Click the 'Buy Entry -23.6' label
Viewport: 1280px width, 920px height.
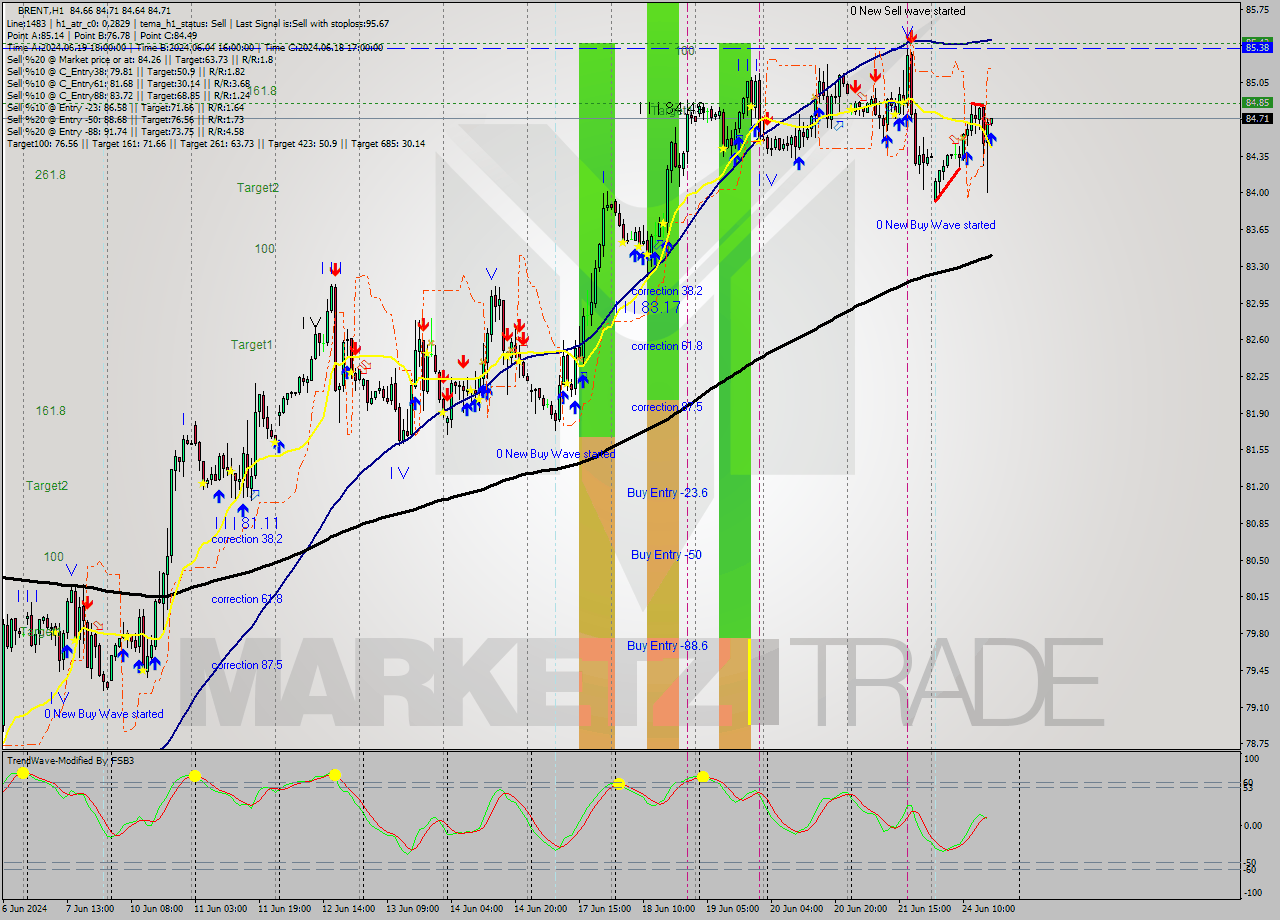coord(667,493)
